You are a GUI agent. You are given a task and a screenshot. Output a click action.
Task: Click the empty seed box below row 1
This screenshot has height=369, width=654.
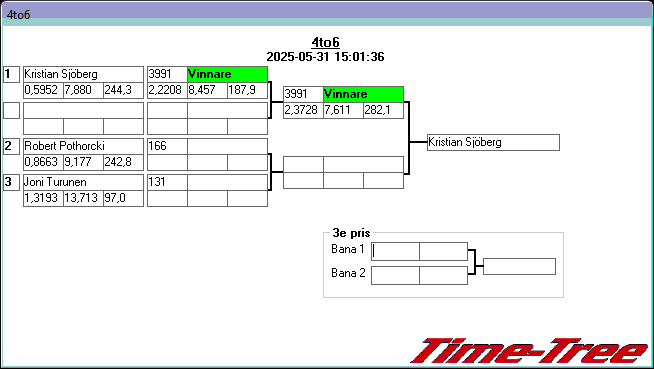pos(11,110)
